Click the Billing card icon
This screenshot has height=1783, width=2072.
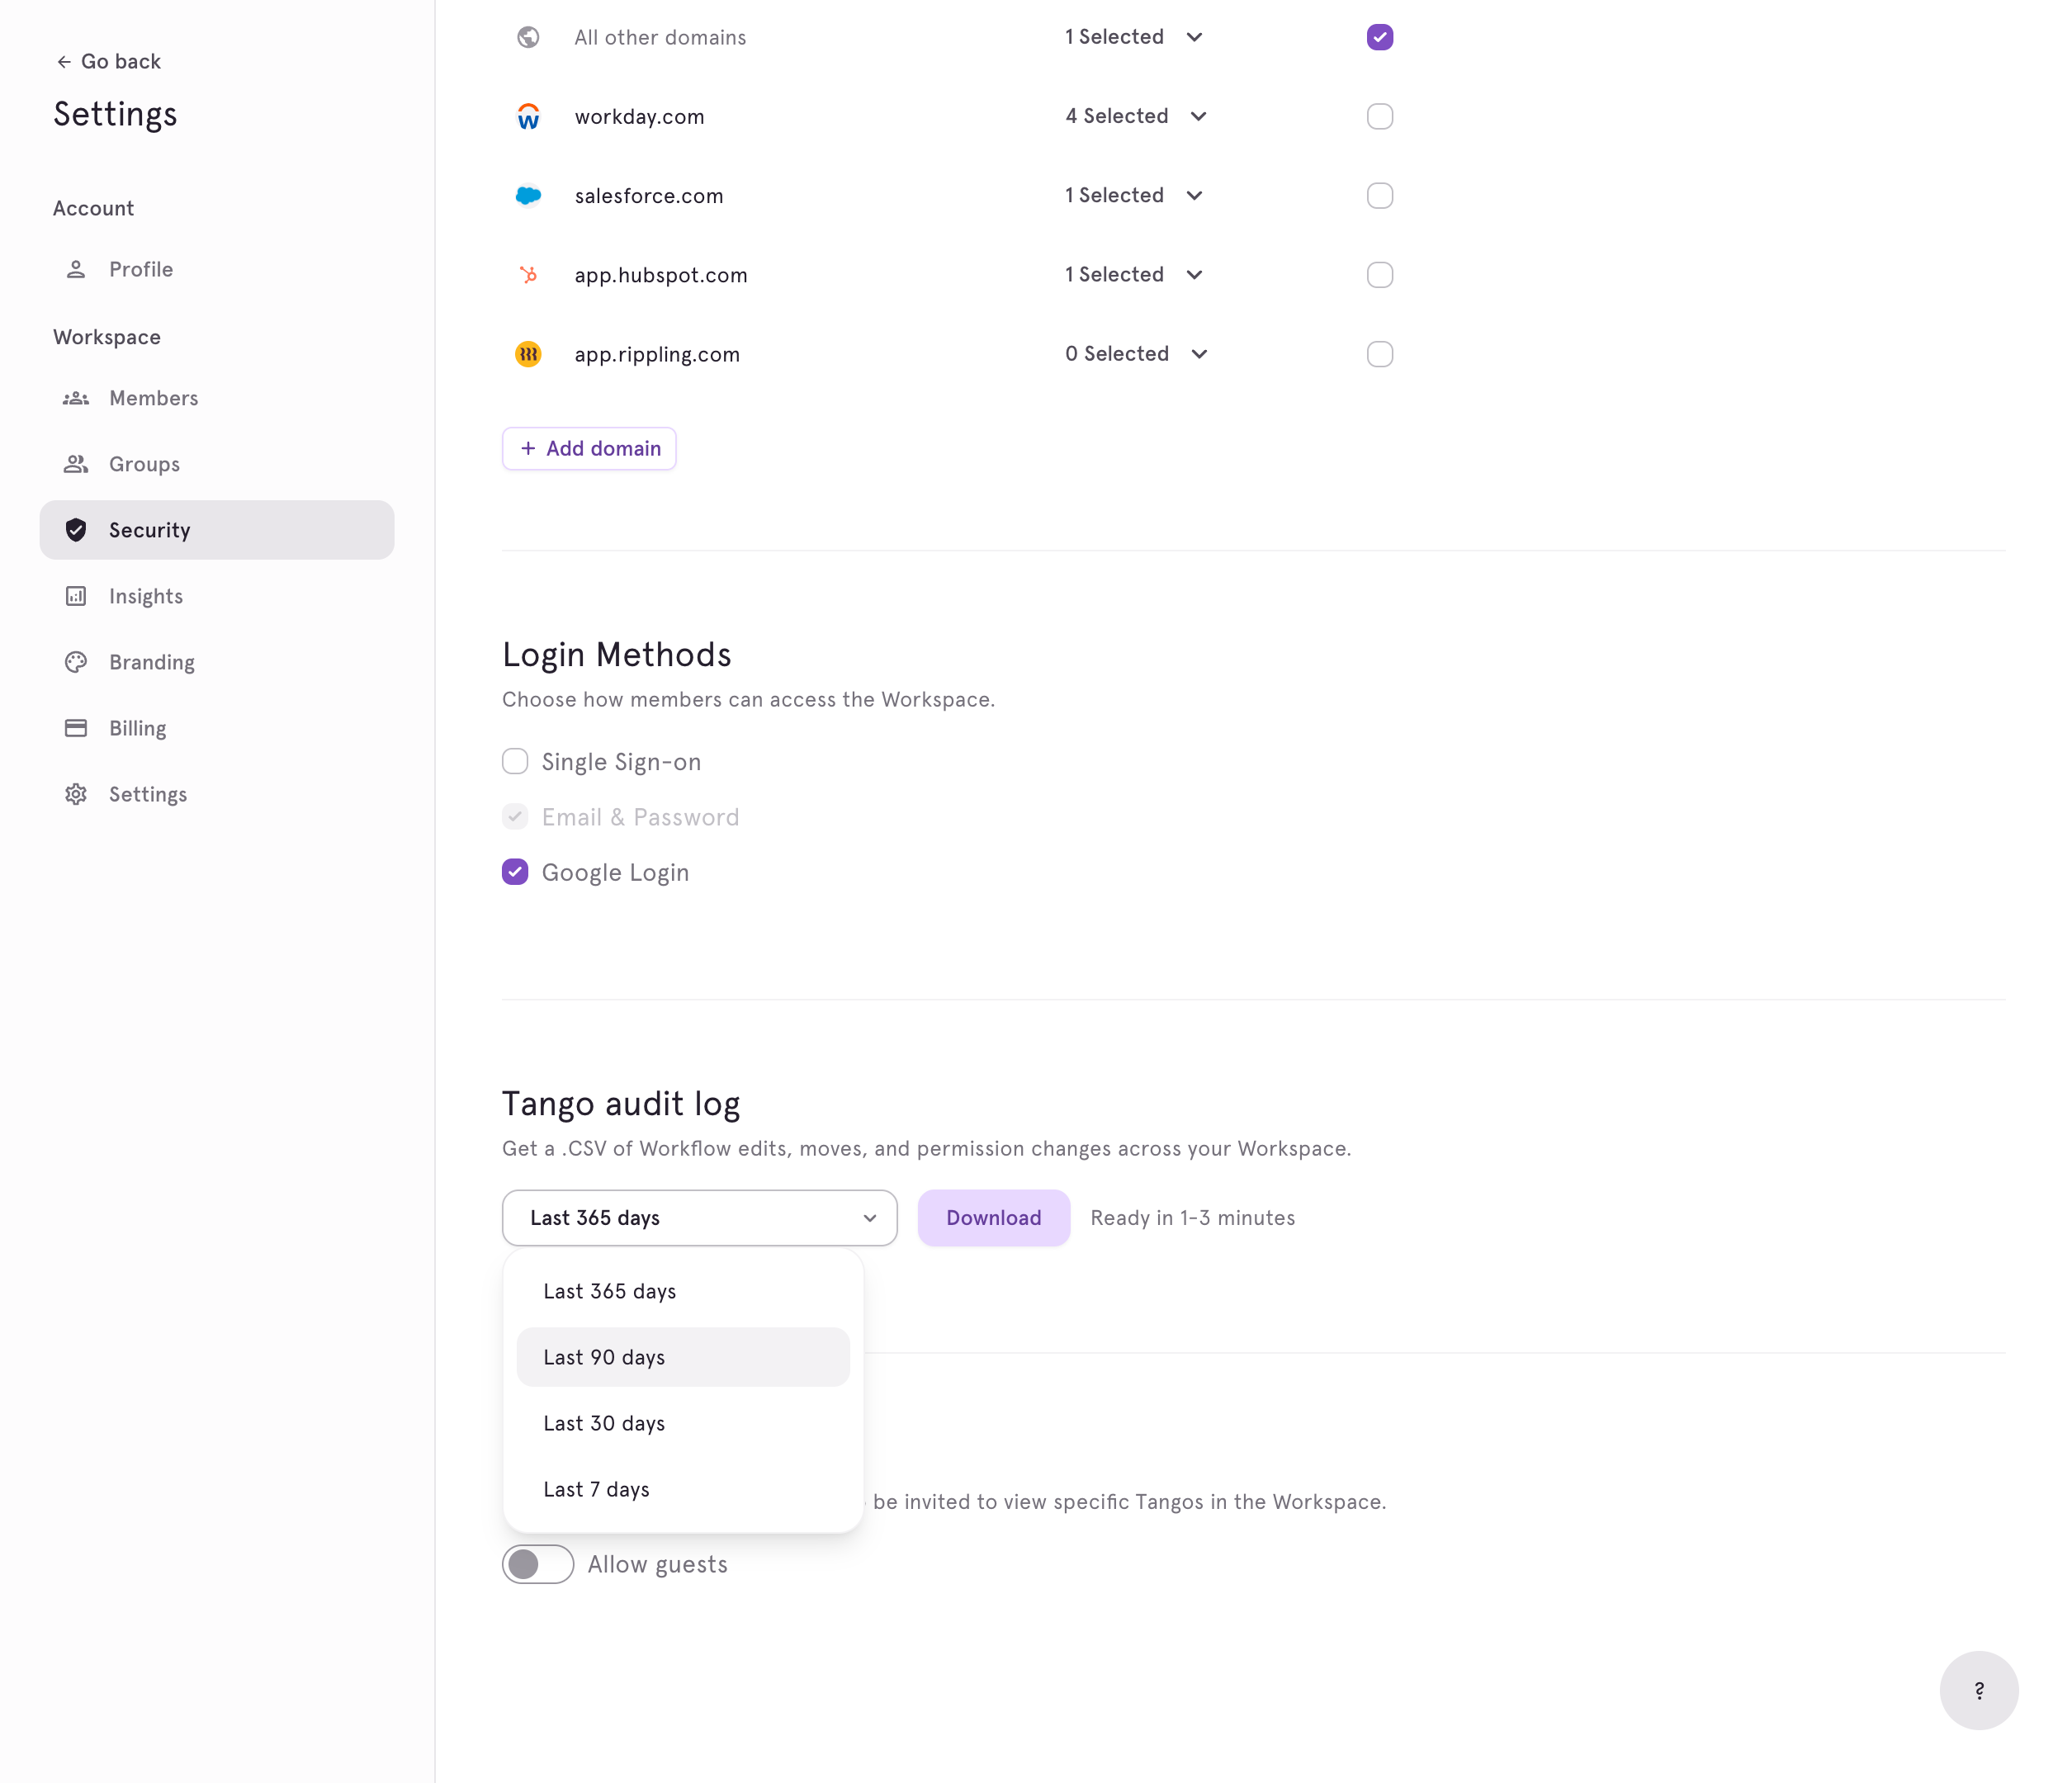coord(76,728)
